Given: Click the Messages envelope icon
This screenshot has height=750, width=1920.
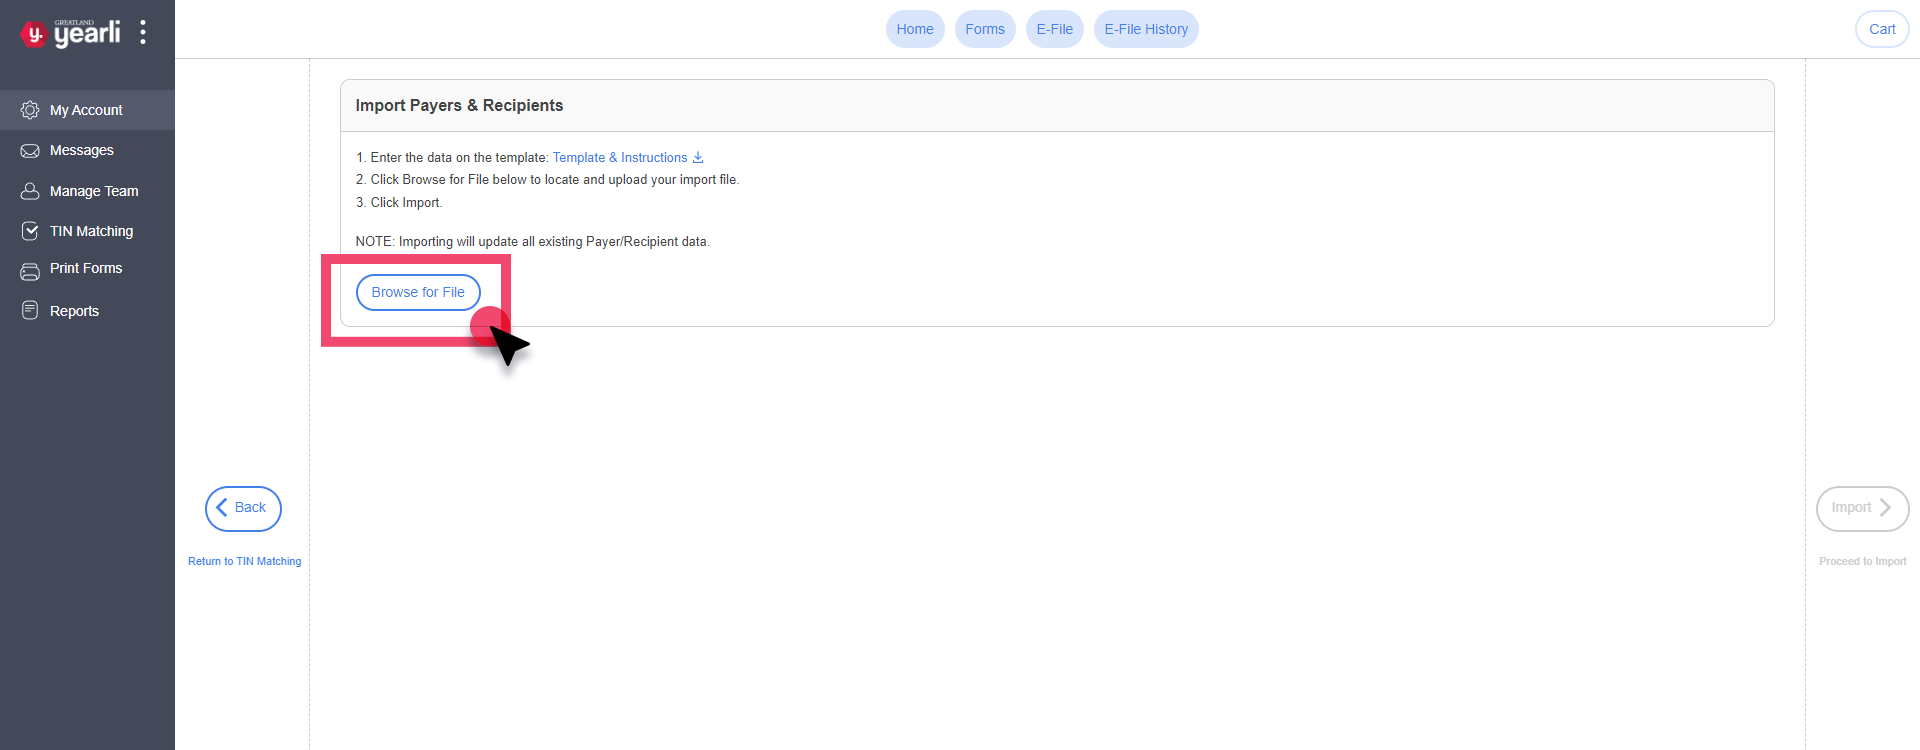Looking at the screenshot, I should 30,151.
